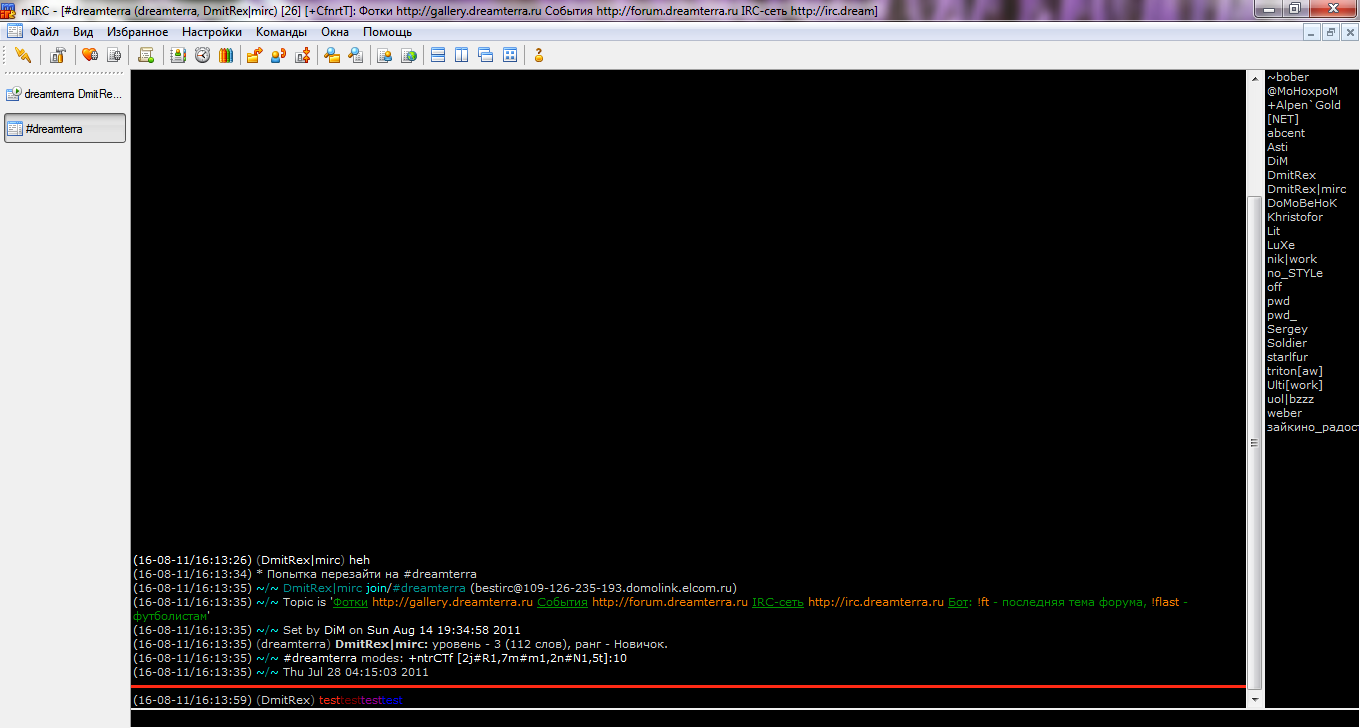Tile windows vertically using toolbar icon
Screen dimensions: 1360x728
[x=462, y=55]
